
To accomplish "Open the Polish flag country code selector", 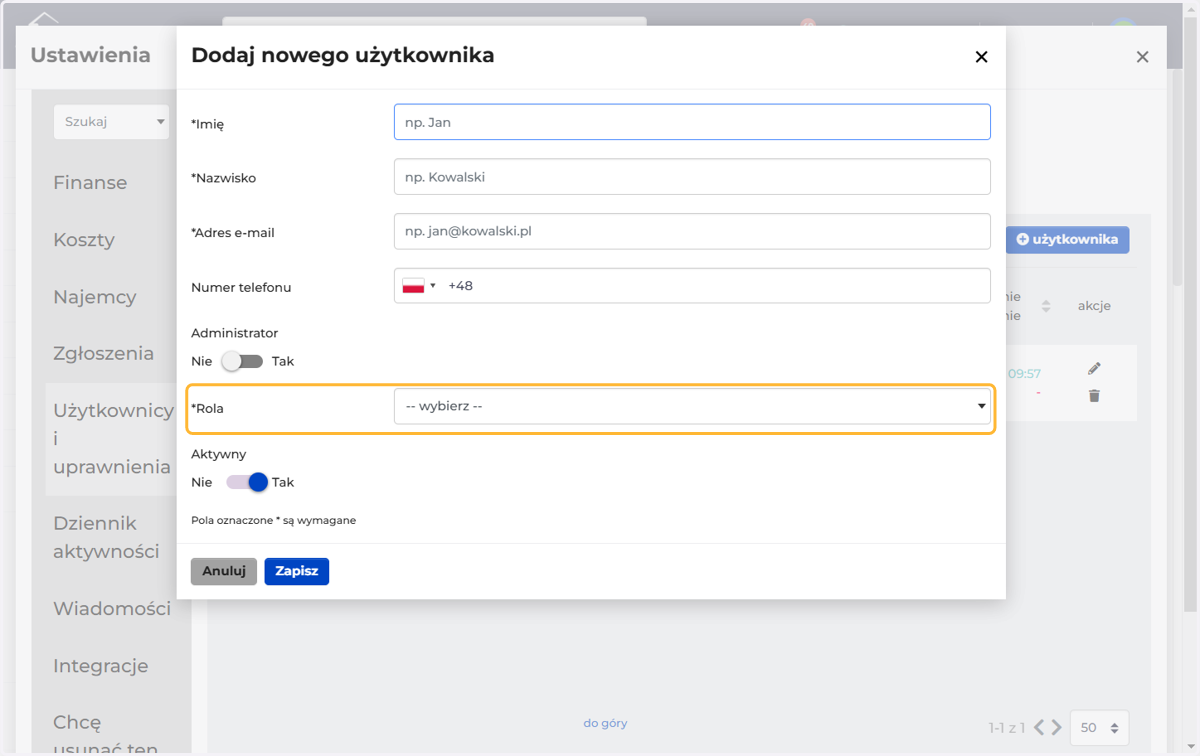I will 419,286.
